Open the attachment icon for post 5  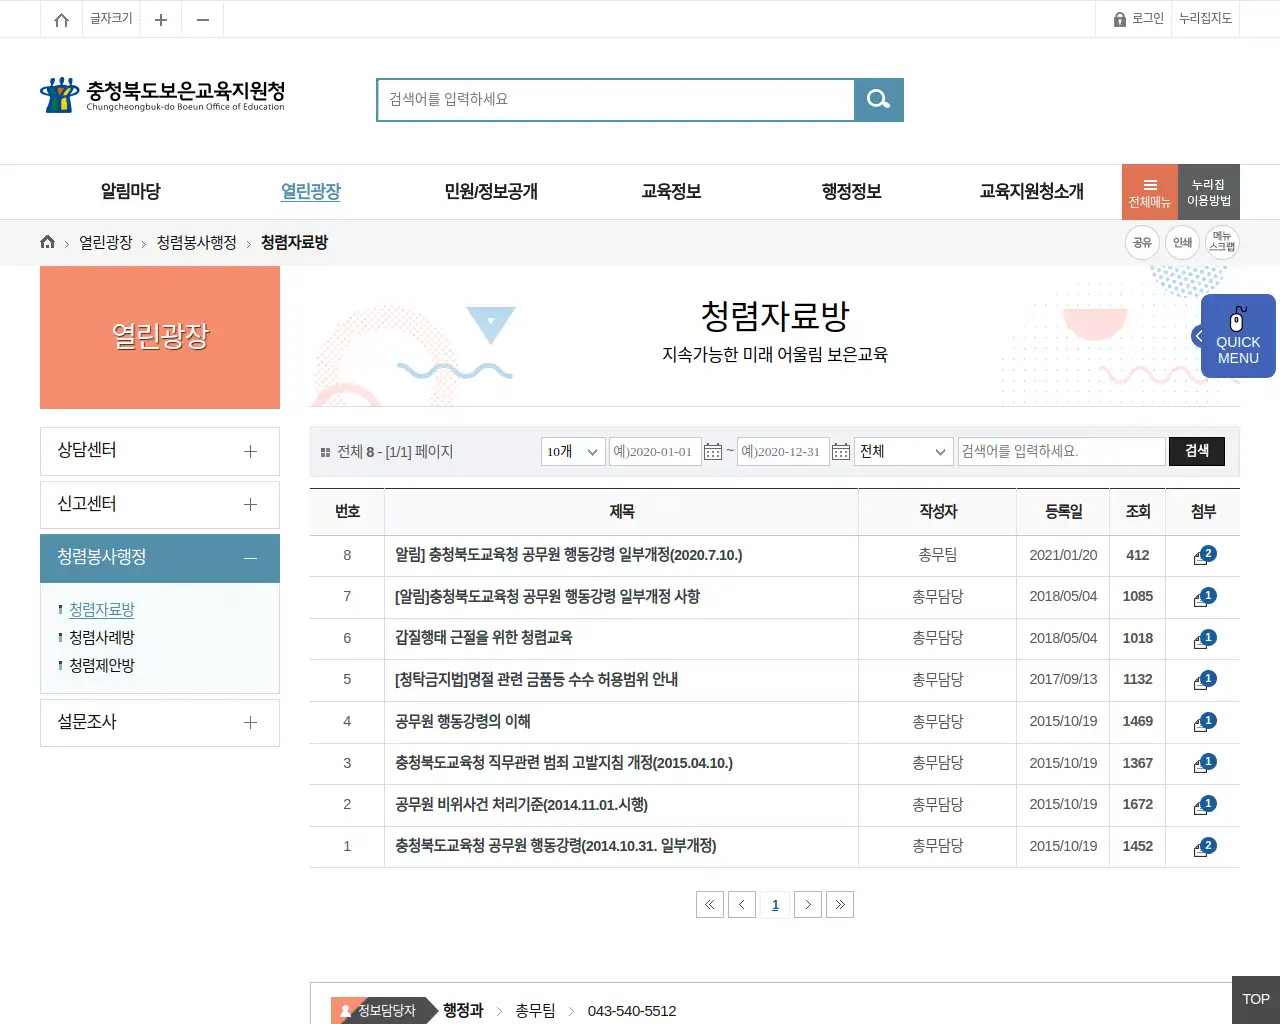click(x=1203, y=681)
